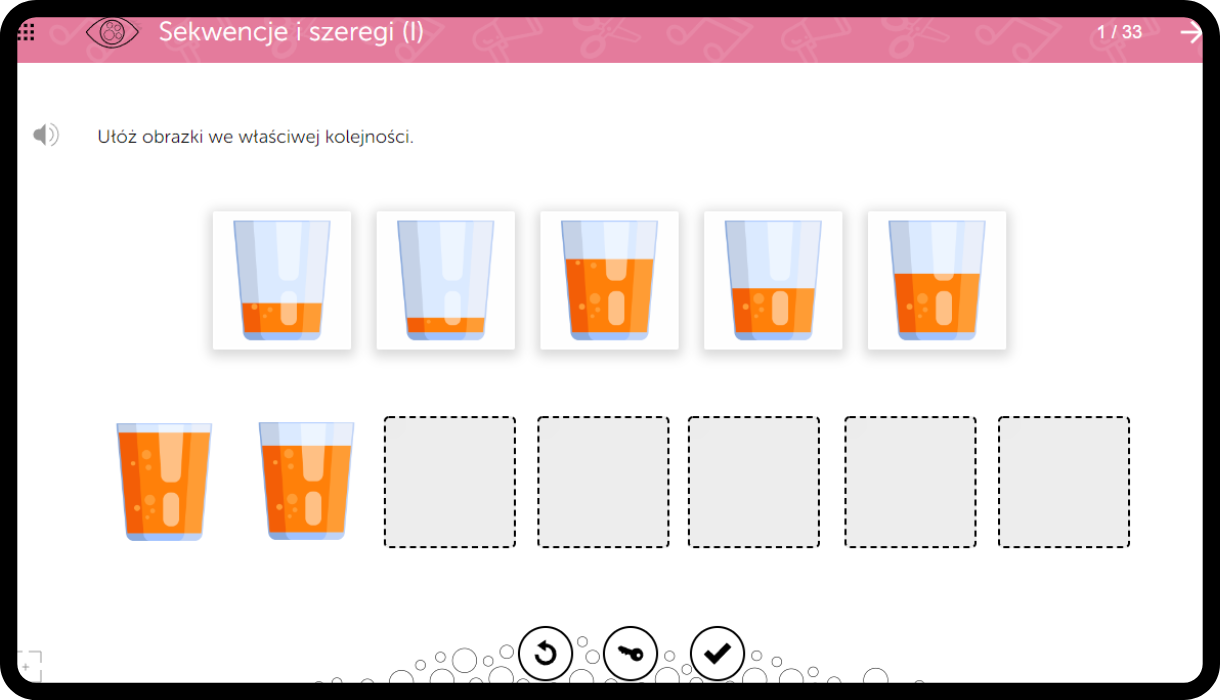
Task: Click the 1 / 33 page counter
Action: (1119, 32)
